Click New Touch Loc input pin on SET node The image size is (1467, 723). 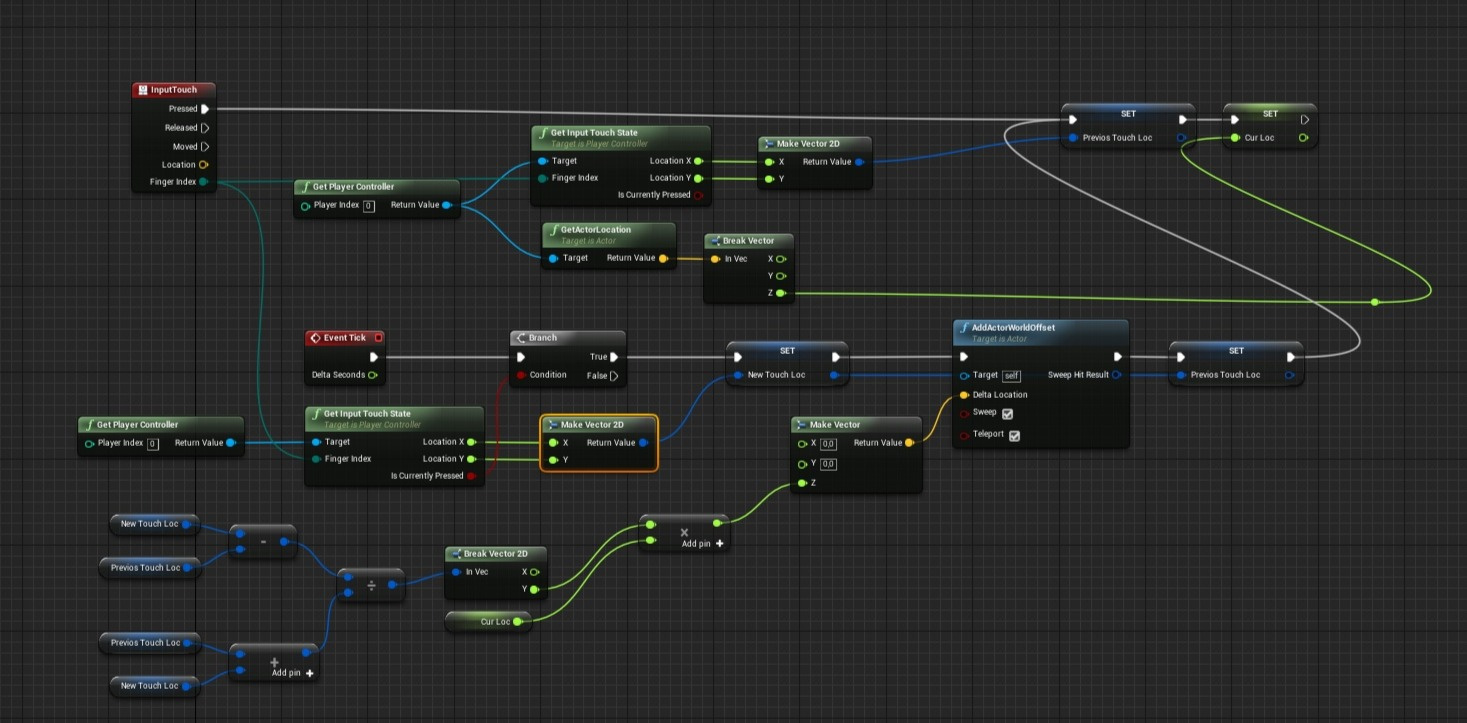pos(738,375)
